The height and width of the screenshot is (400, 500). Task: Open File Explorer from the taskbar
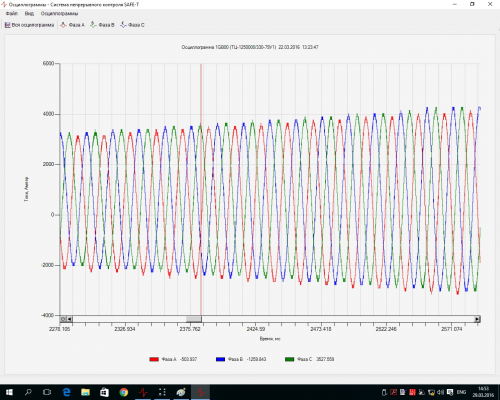(86, 392)
